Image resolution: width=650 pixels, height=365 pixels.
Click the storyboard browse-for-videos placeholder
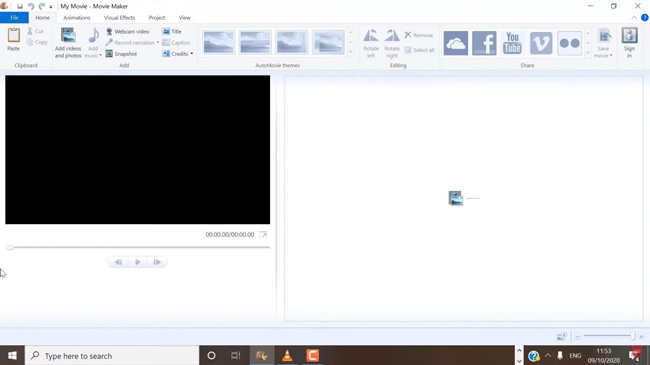pos(464,198)
